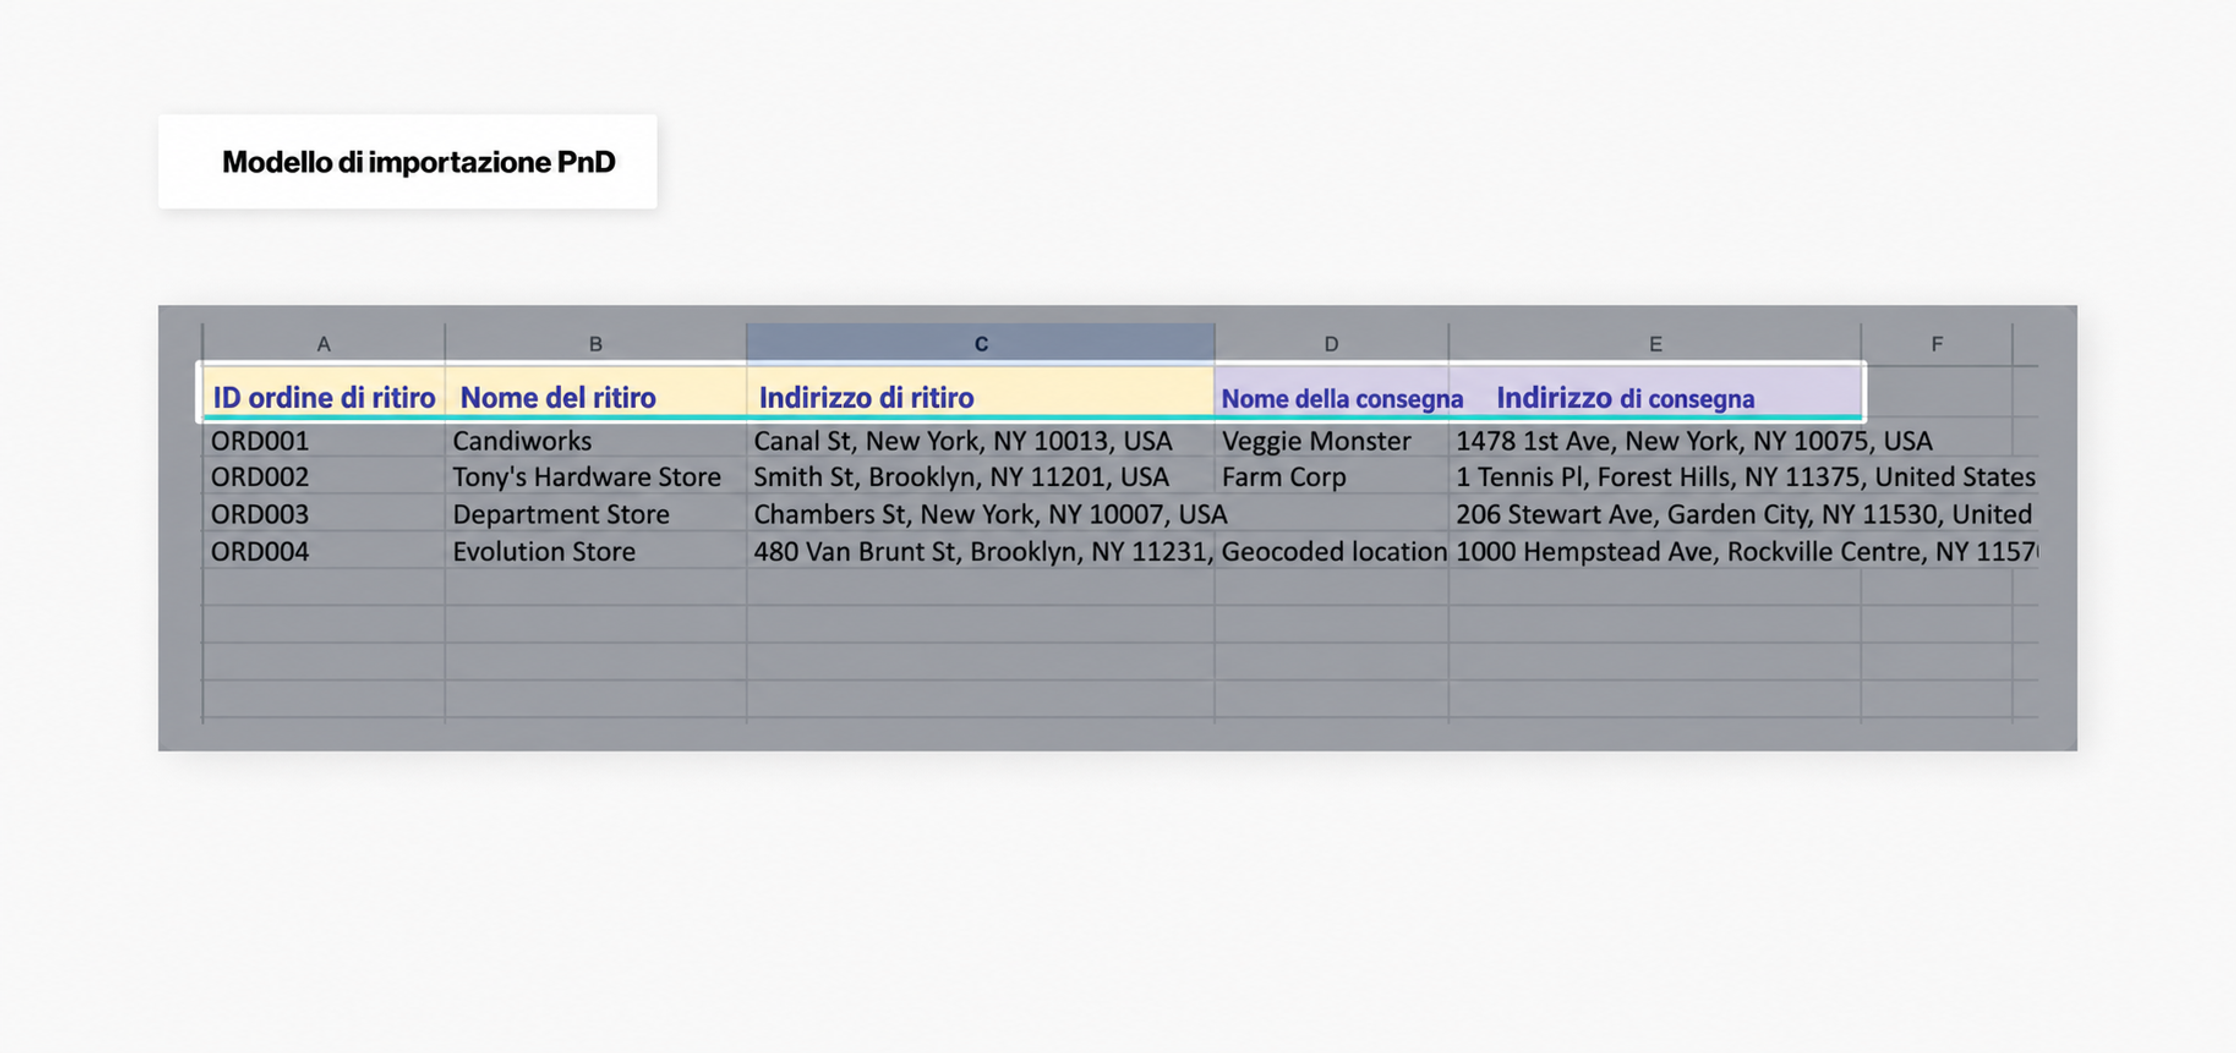Screen dimensions: 2236x1053
Task: Select the 1 Tennis Pl delivery address
Action: [1655, 477]
